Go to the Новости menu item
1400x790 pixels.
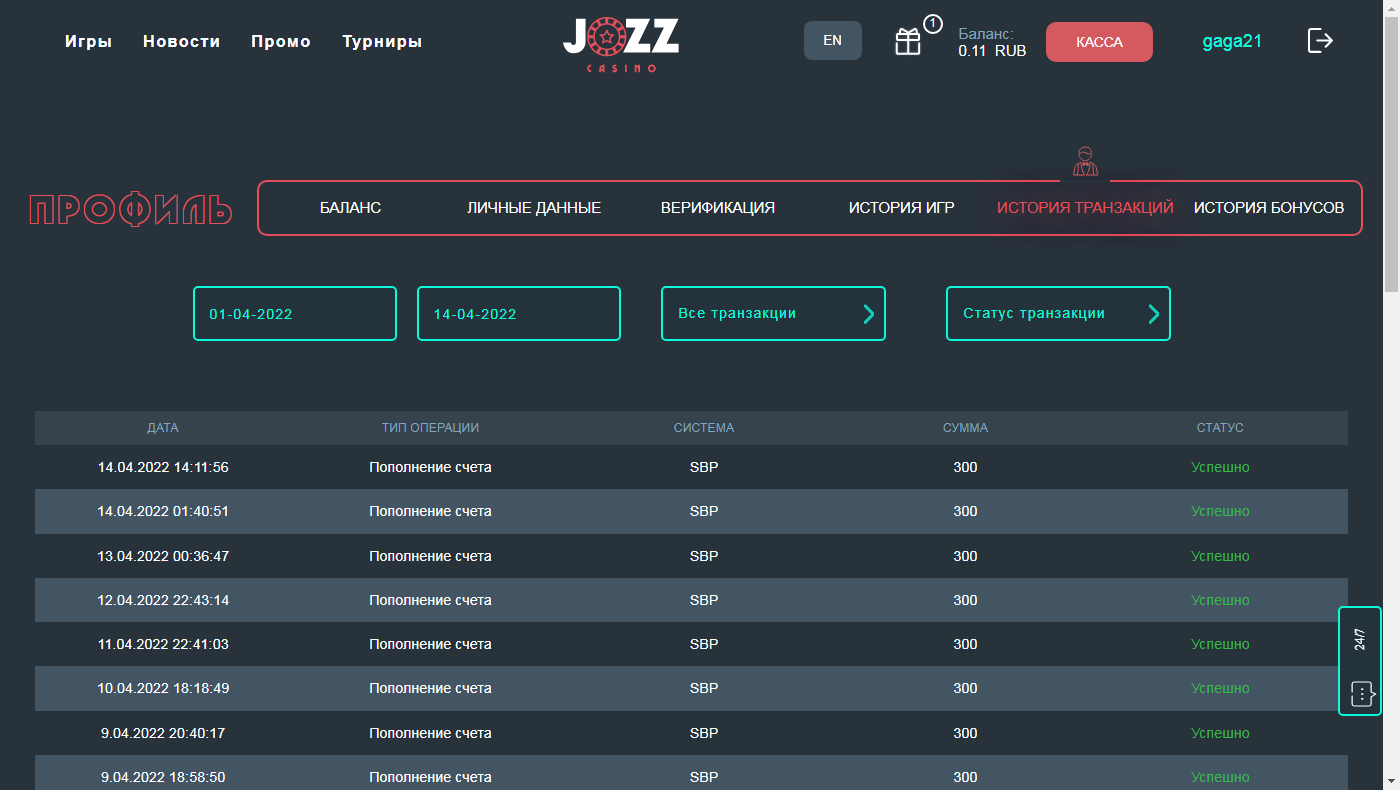tap(181, 42)
